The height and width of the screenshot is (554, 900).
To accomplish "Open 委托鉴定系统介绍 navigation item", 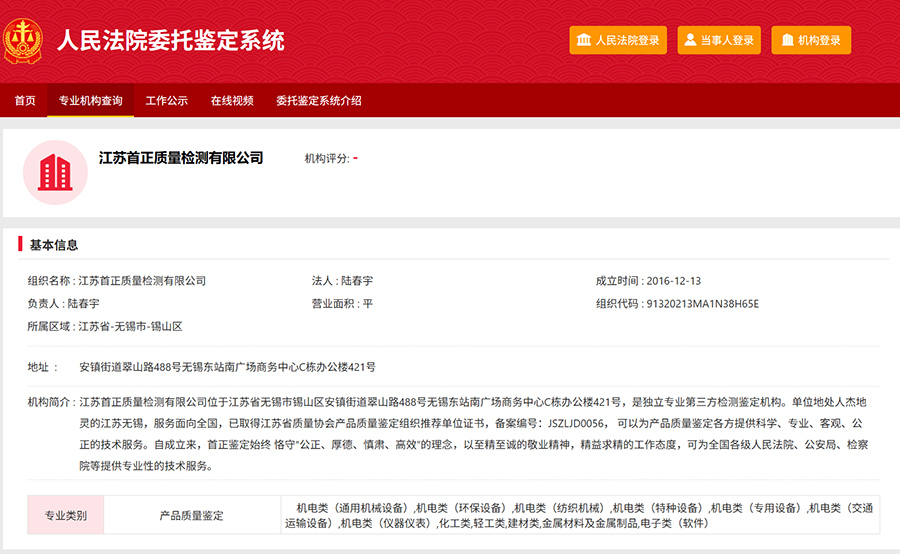I will click(x=319, y=100).
